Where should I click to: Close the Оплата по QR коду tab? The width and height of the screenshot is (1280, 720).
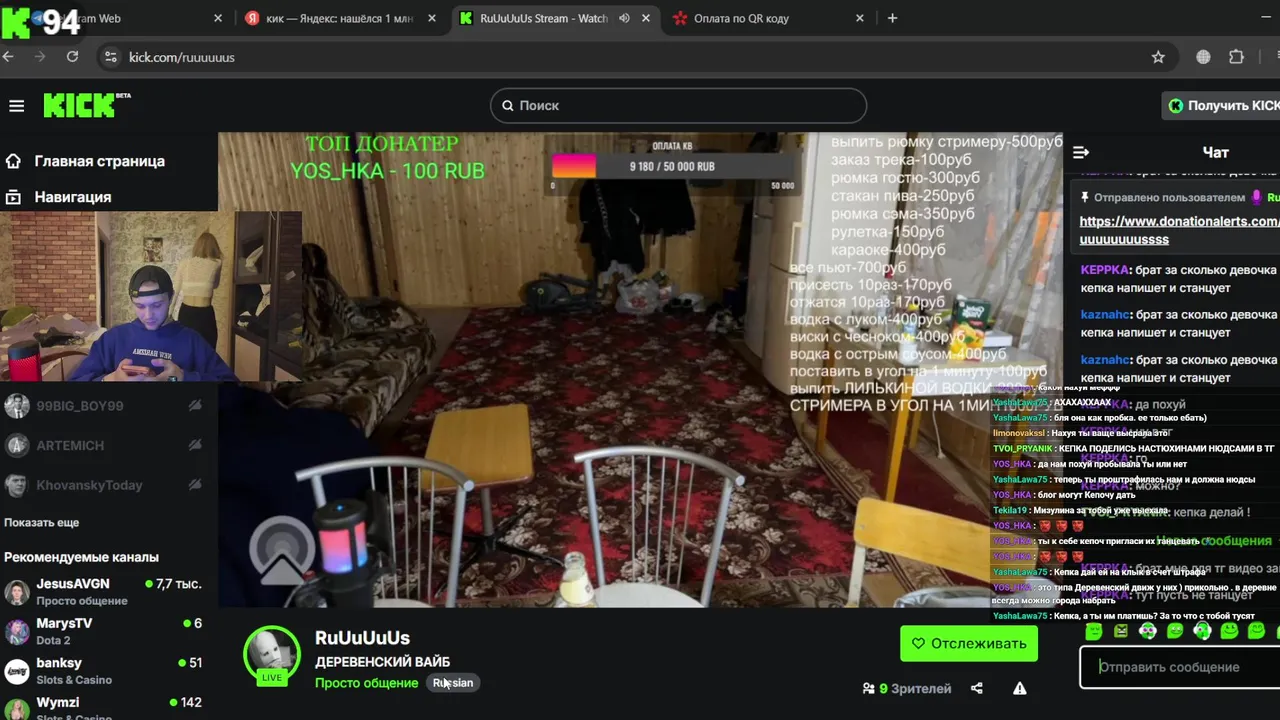click(x=860, y=18)
